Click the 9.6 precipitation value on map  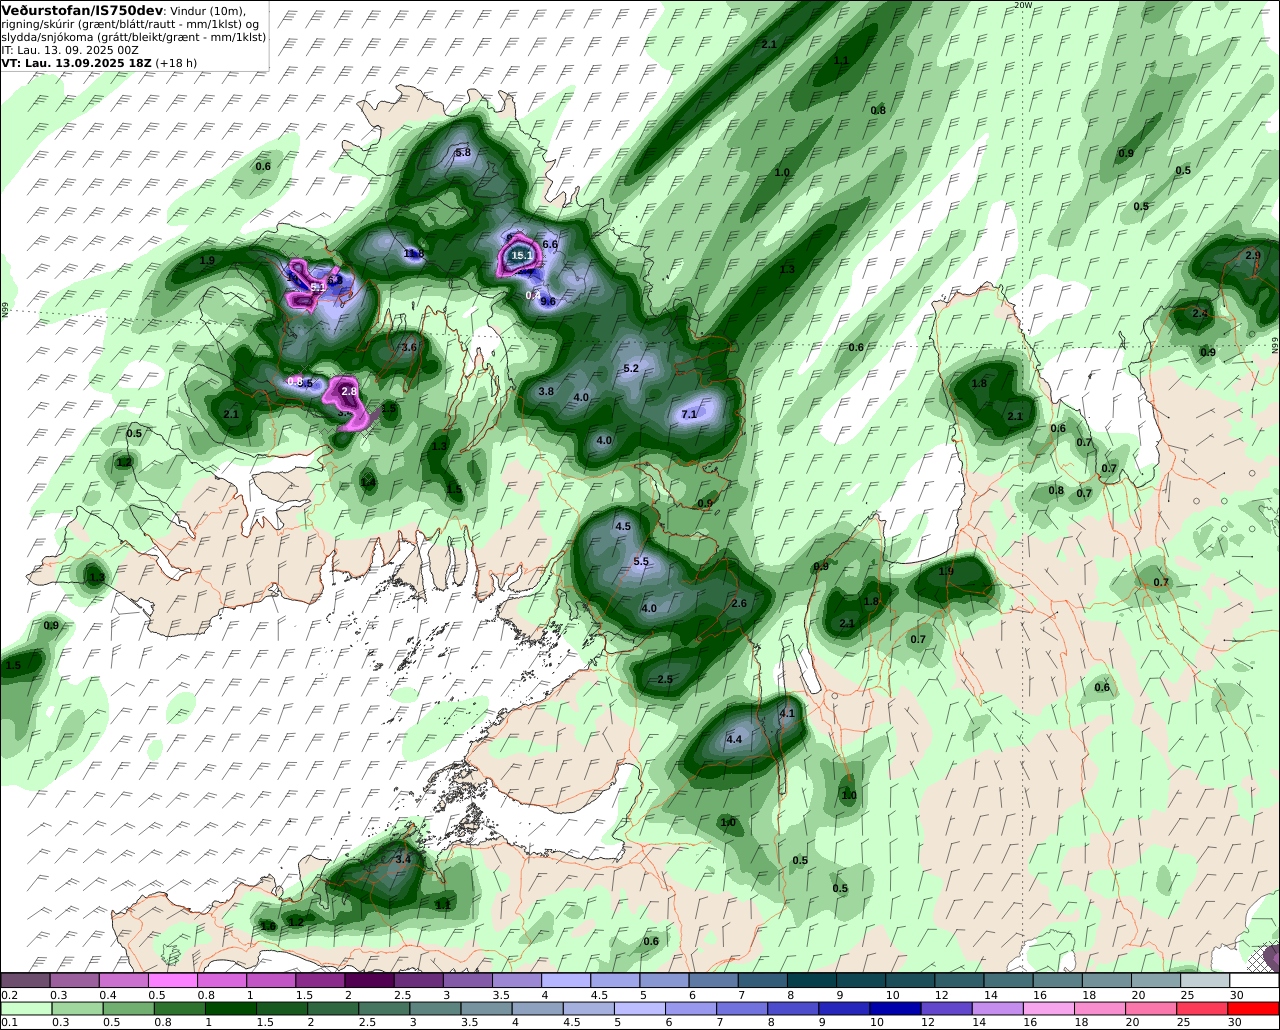(547, 301)
